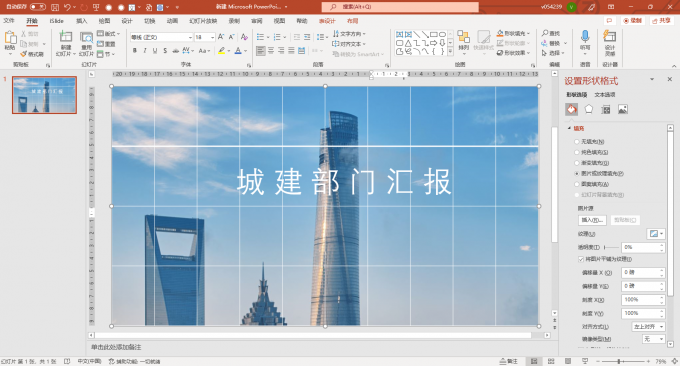Viewport: 680px width, 366px height.
Task: Open the font size 18 dropdown
Action: pos(212,37)
